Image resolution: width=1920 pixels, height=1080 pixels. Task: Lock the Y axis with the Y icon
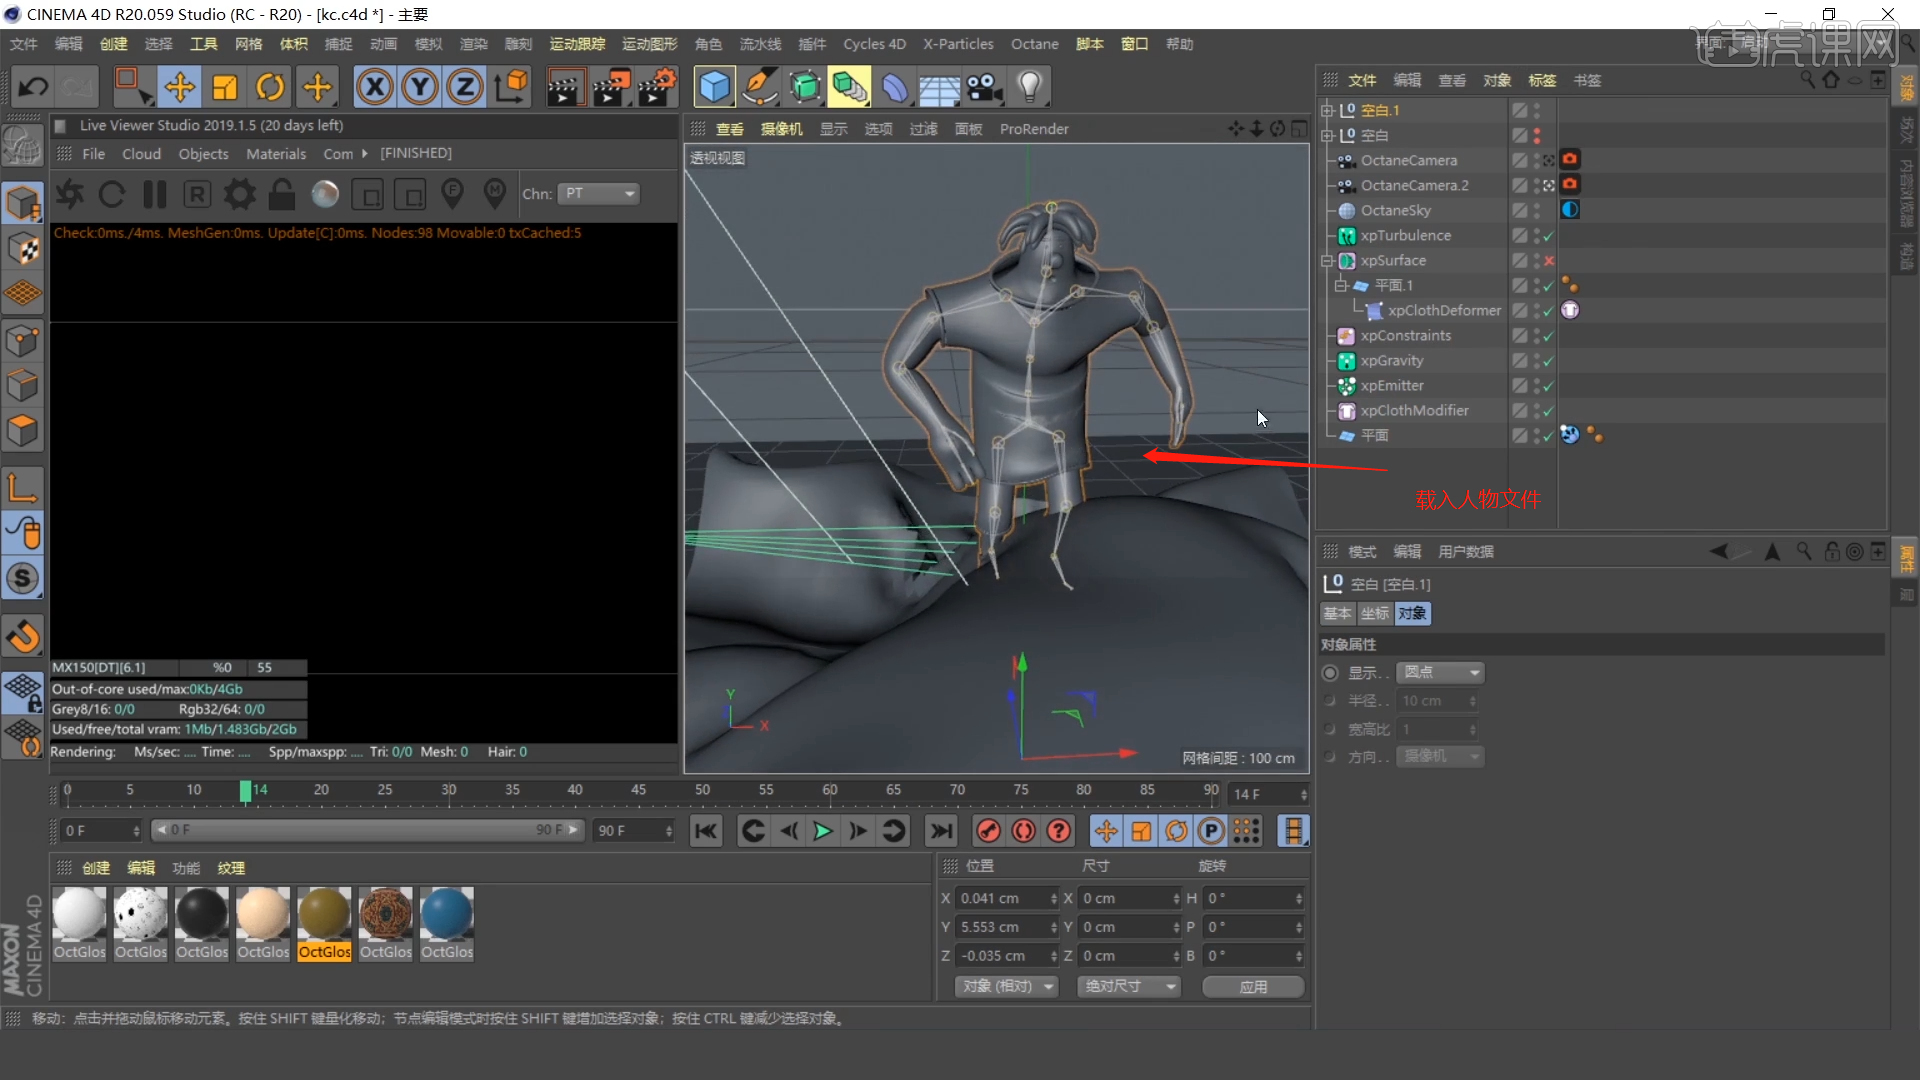[x=419, y=87]
